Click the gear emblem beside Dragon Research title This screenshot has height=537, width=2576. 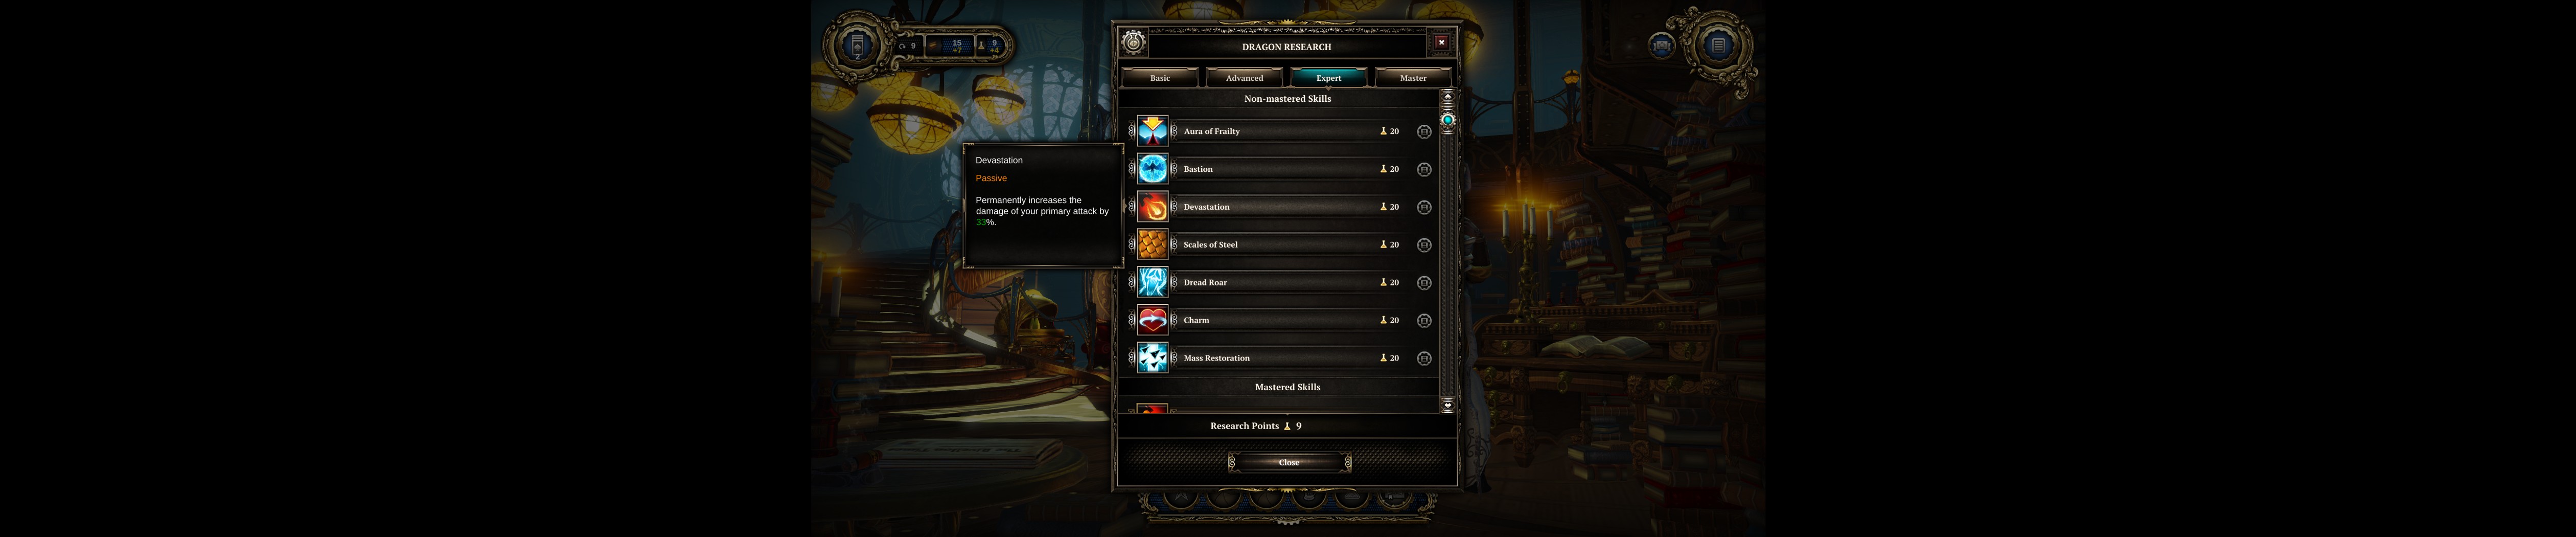pos(1133,42)
